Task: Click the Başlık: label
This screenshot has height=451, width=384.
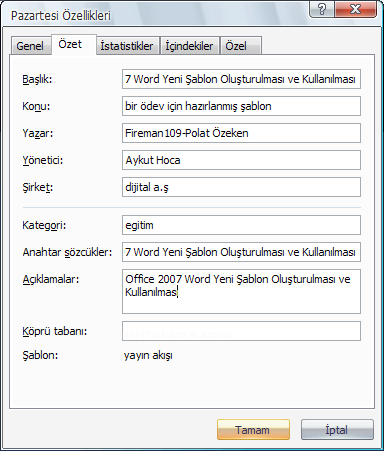Action: [37, 79]
